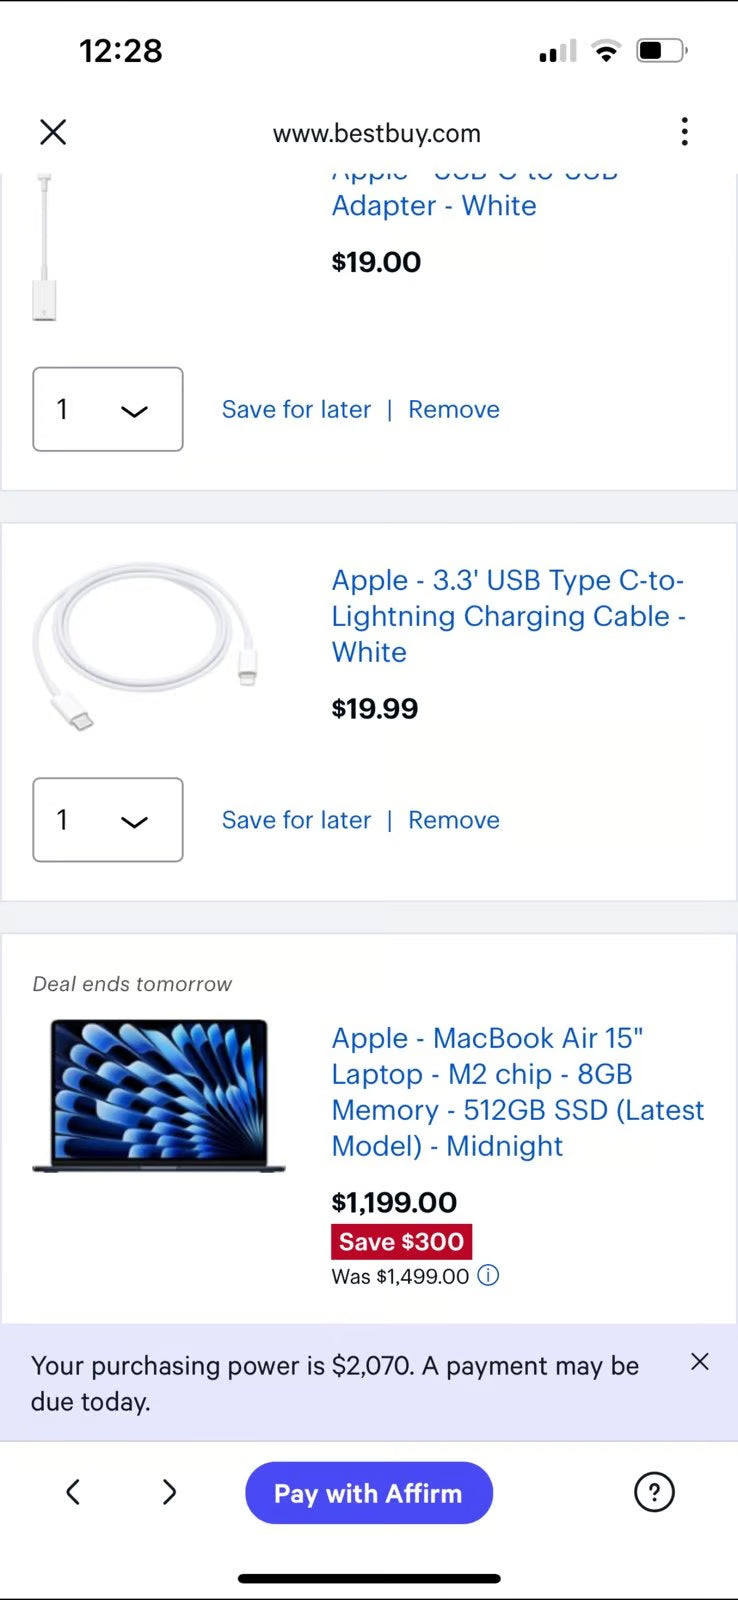Open the browser three-dot menu
Image resolution: width=738 pixels, height=1600 pixels.
click(684, 132)
